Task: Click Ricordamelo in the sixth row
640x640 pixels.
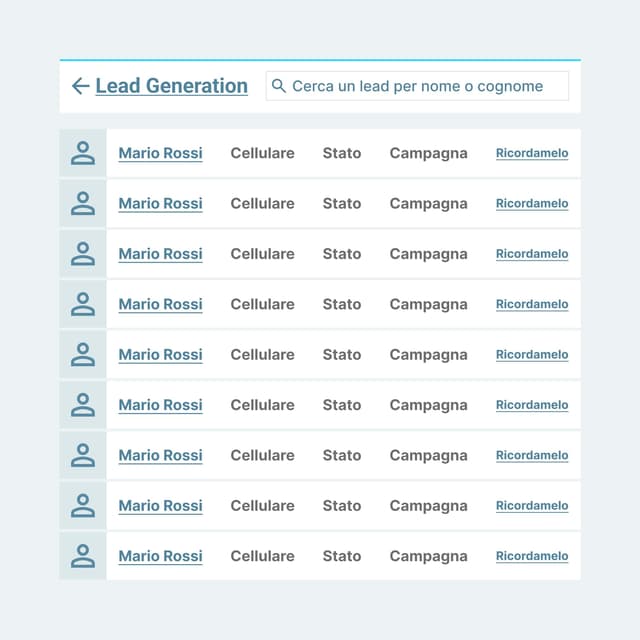Action: [532, 405]
